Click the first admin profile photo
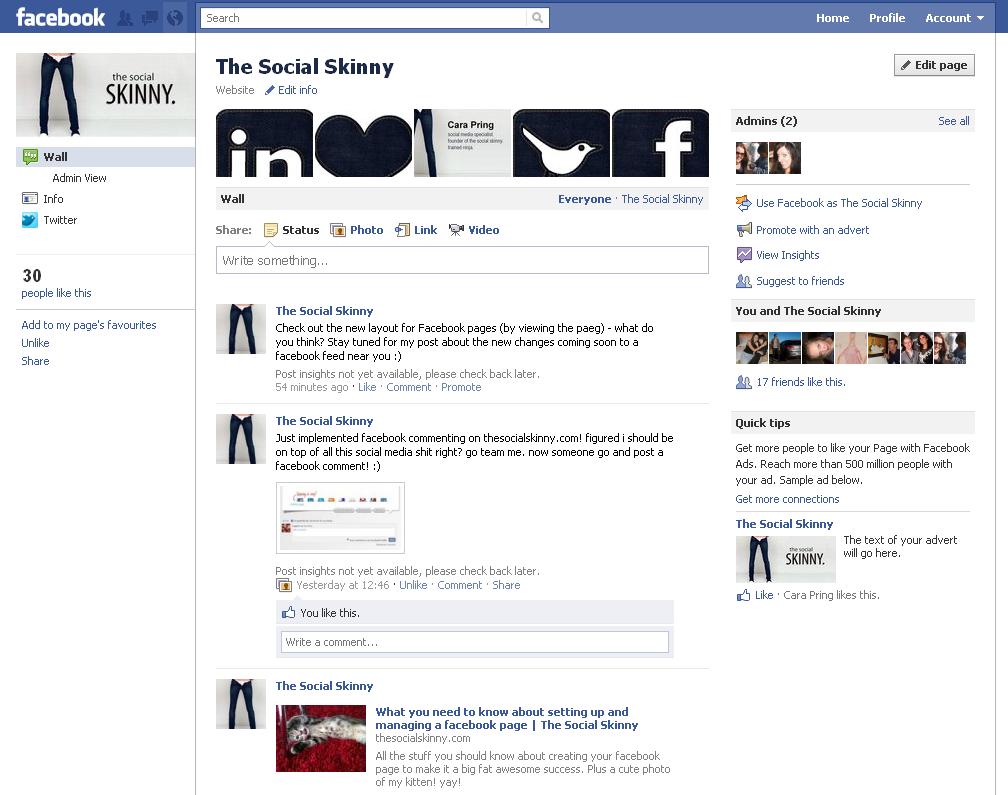Image resolution: width=1008 pixels, height=795 pixels. tap(752, 158)
